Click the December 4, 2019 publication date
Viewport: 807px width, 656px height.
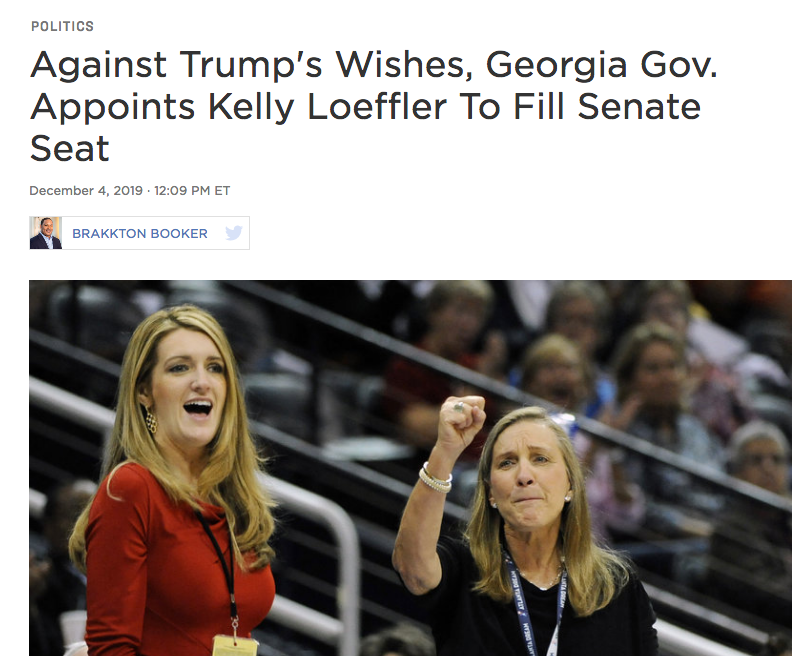coord(86,191)
